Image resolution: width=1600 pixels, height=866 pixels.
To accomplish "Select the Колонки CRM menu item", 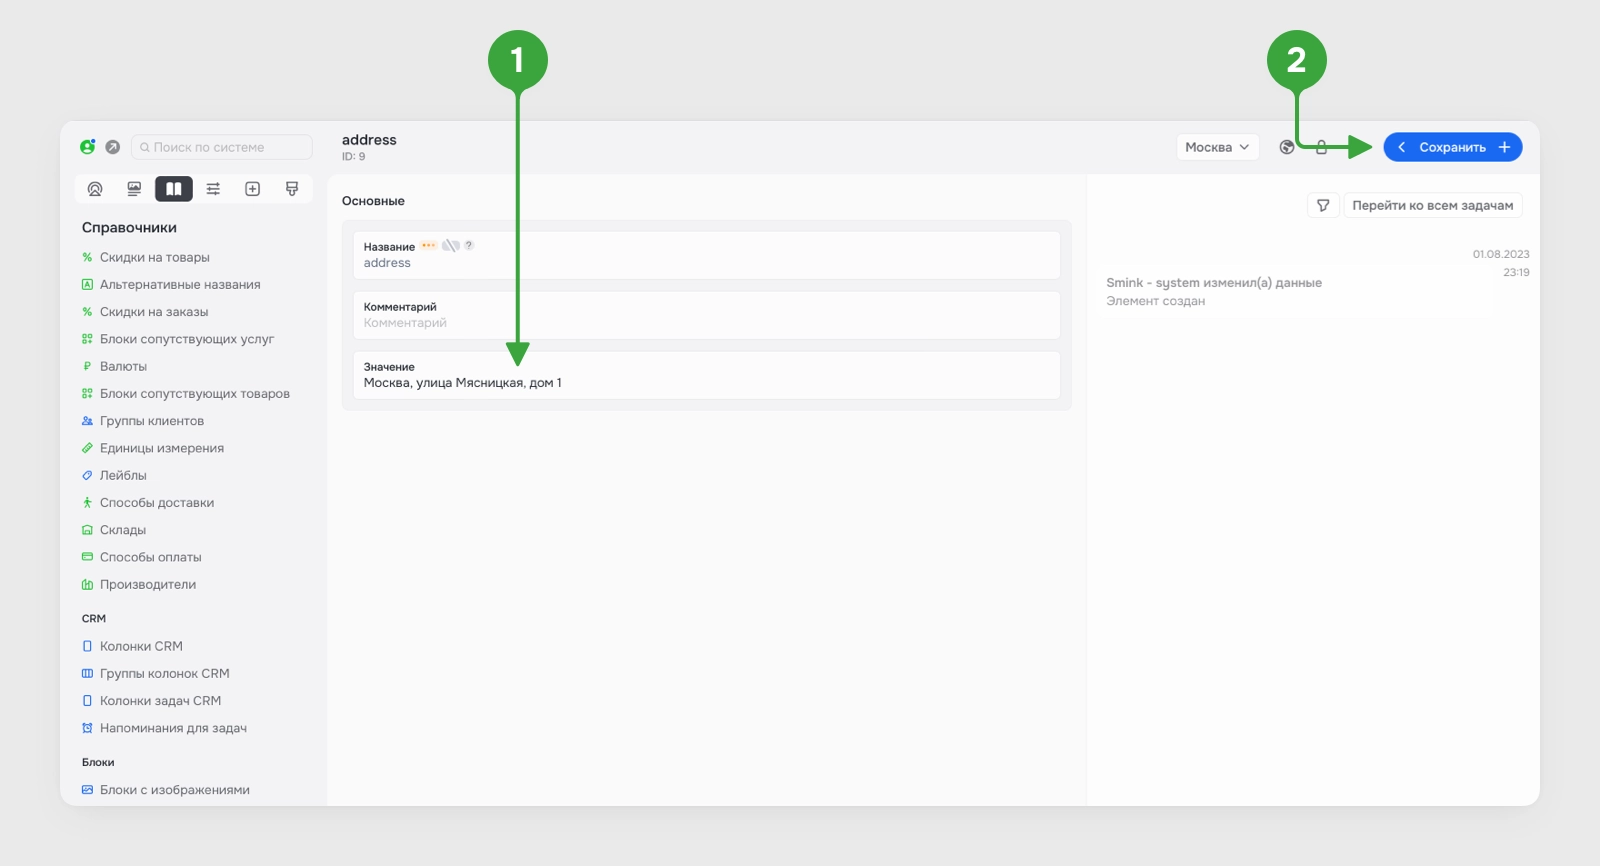I will point(141,646).
